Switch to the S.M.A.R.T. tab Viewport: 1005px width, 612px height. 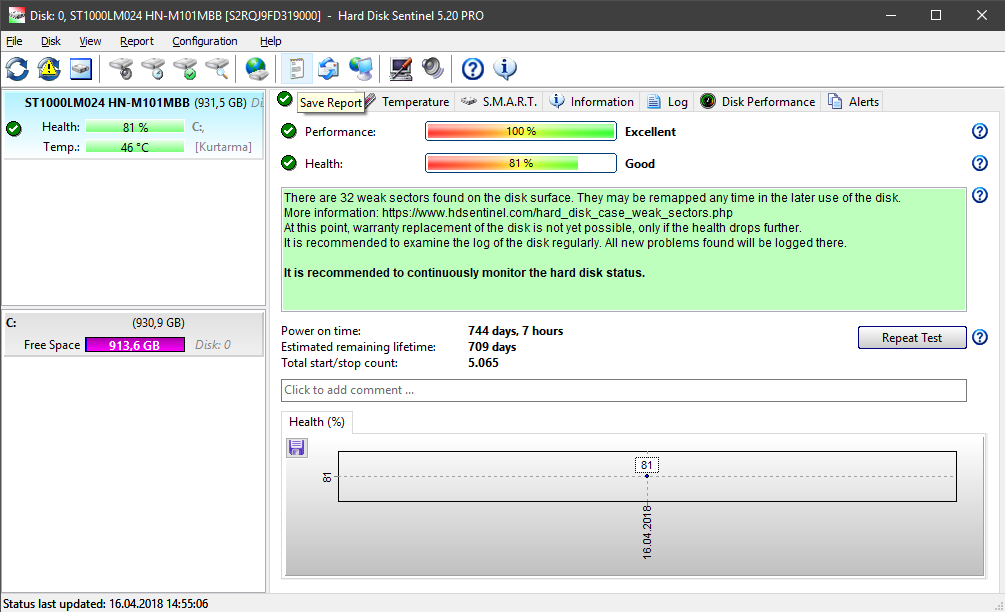click(x=499, y=102)
